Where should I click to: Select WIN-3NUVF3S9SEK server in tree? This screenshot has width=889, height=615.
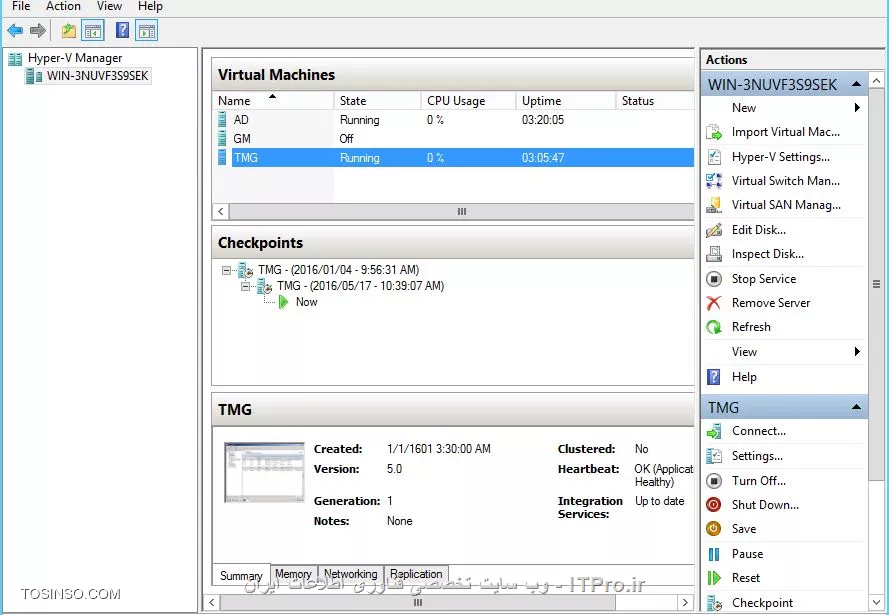click(98, 75)
